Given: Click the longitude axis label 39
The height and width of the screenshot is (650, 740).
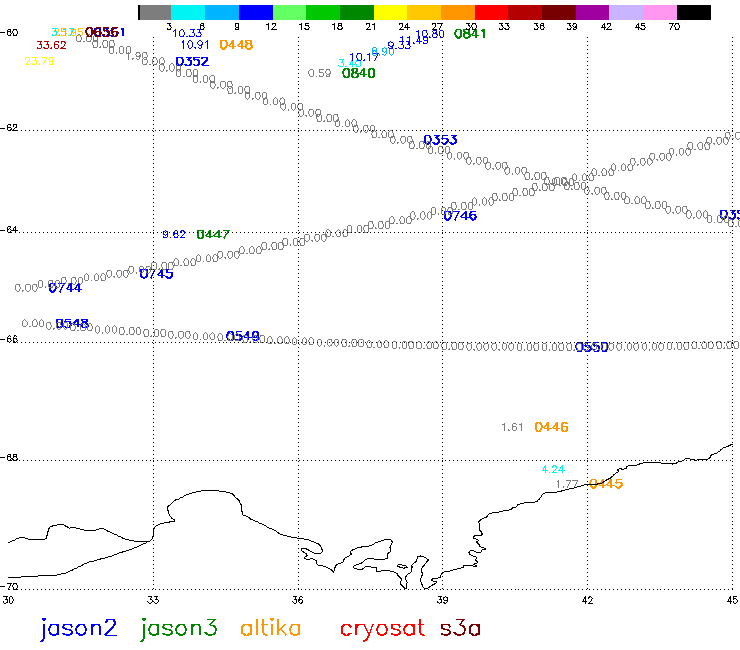Looking at the screenshot, I should pos(442,600).
